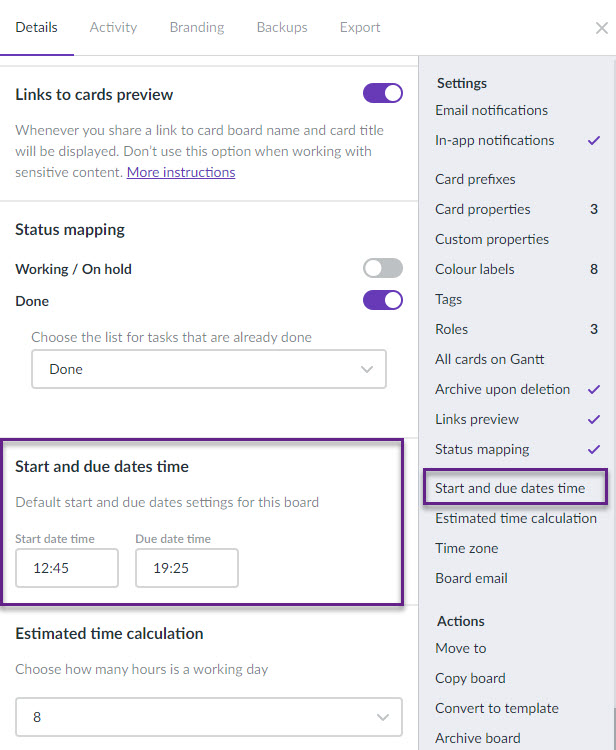Click the In-app notifications checkmark icon
Screen dimensions: 616x750
pos(594,141)
